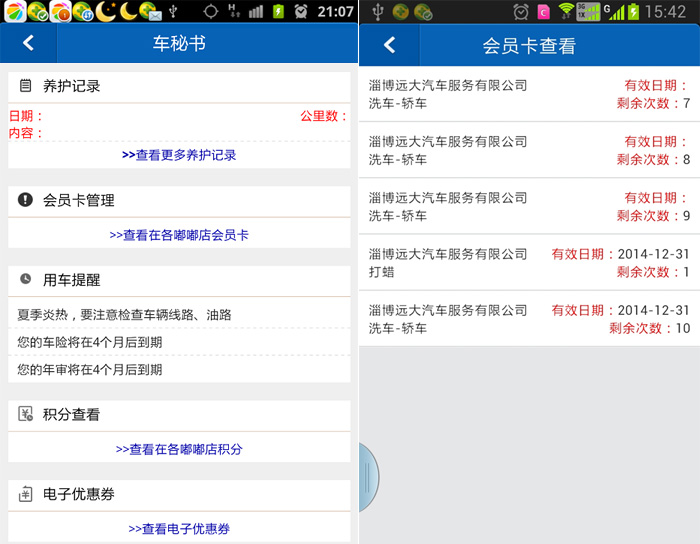Tap the 年审 expiry reminder row
Screen dimensions: 700x544
pos(179,370)
